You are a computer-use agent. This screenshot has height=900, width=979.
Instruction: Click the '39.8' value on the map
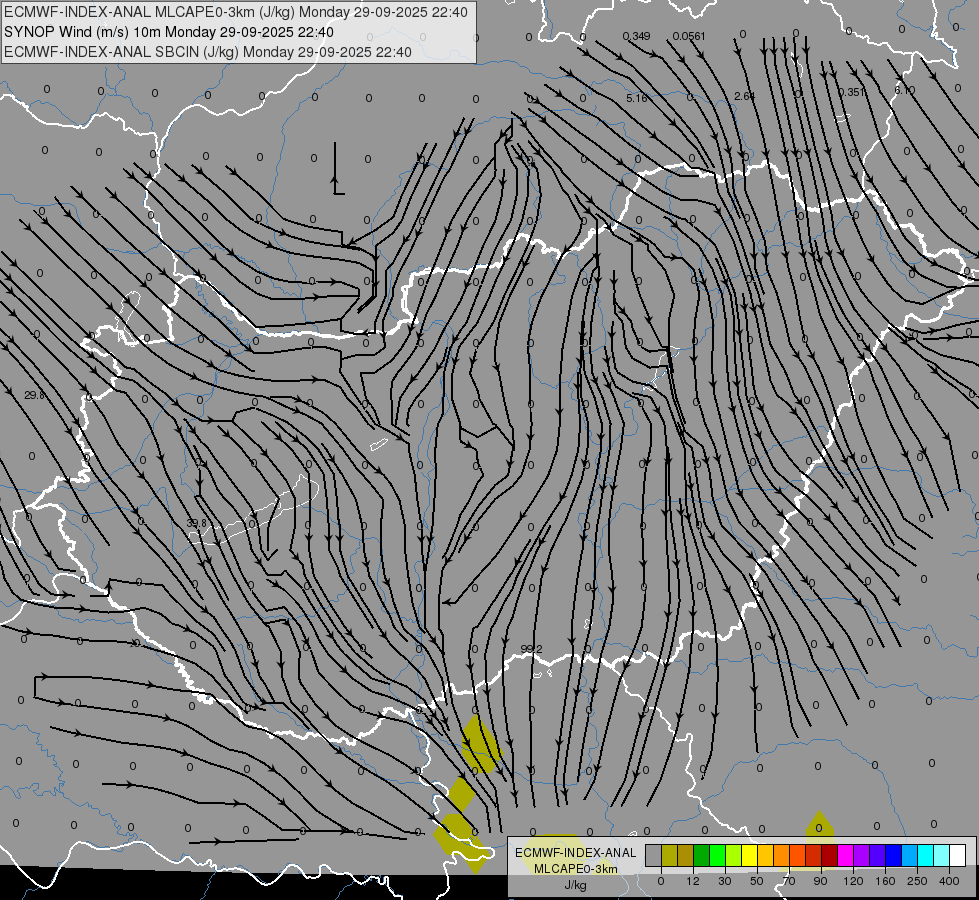pos(196,523)
